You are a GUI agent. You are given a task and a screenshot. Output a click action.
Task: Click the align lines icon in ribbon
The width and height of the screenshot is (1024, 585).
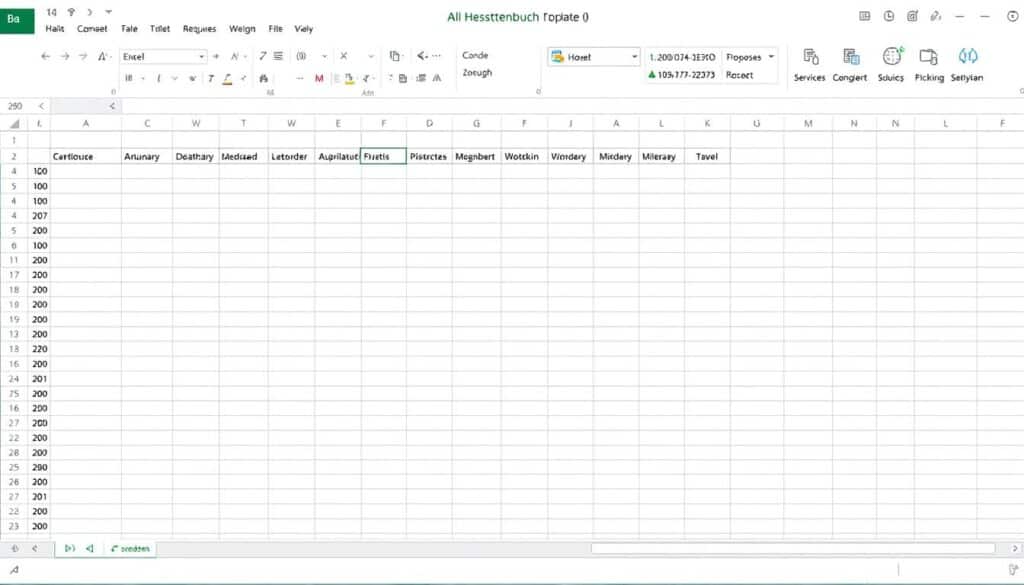[278, 56]
